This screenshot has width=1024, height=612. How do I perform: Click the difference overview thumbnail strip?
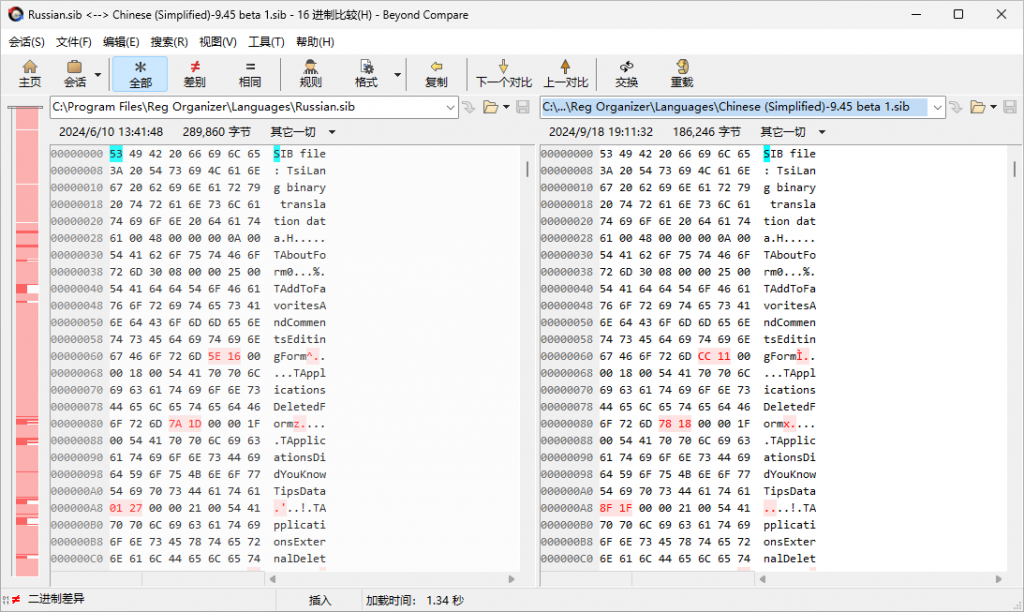[27, 341]
